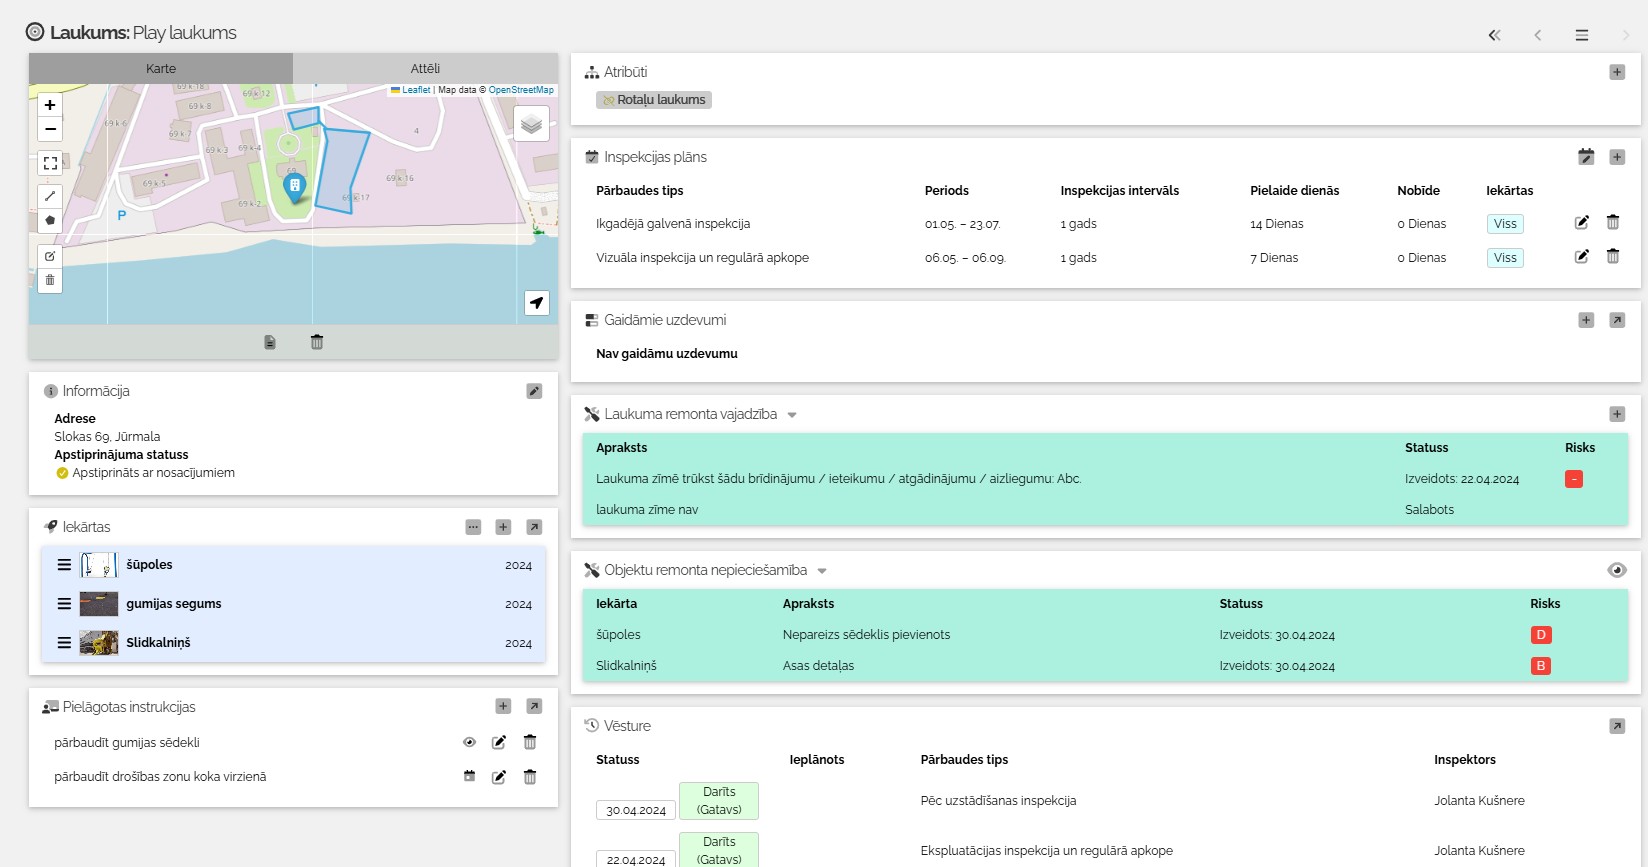Open the OpenStreetMap attribution link
This screenshot has height=867, width=1648.
coord(521,90)
